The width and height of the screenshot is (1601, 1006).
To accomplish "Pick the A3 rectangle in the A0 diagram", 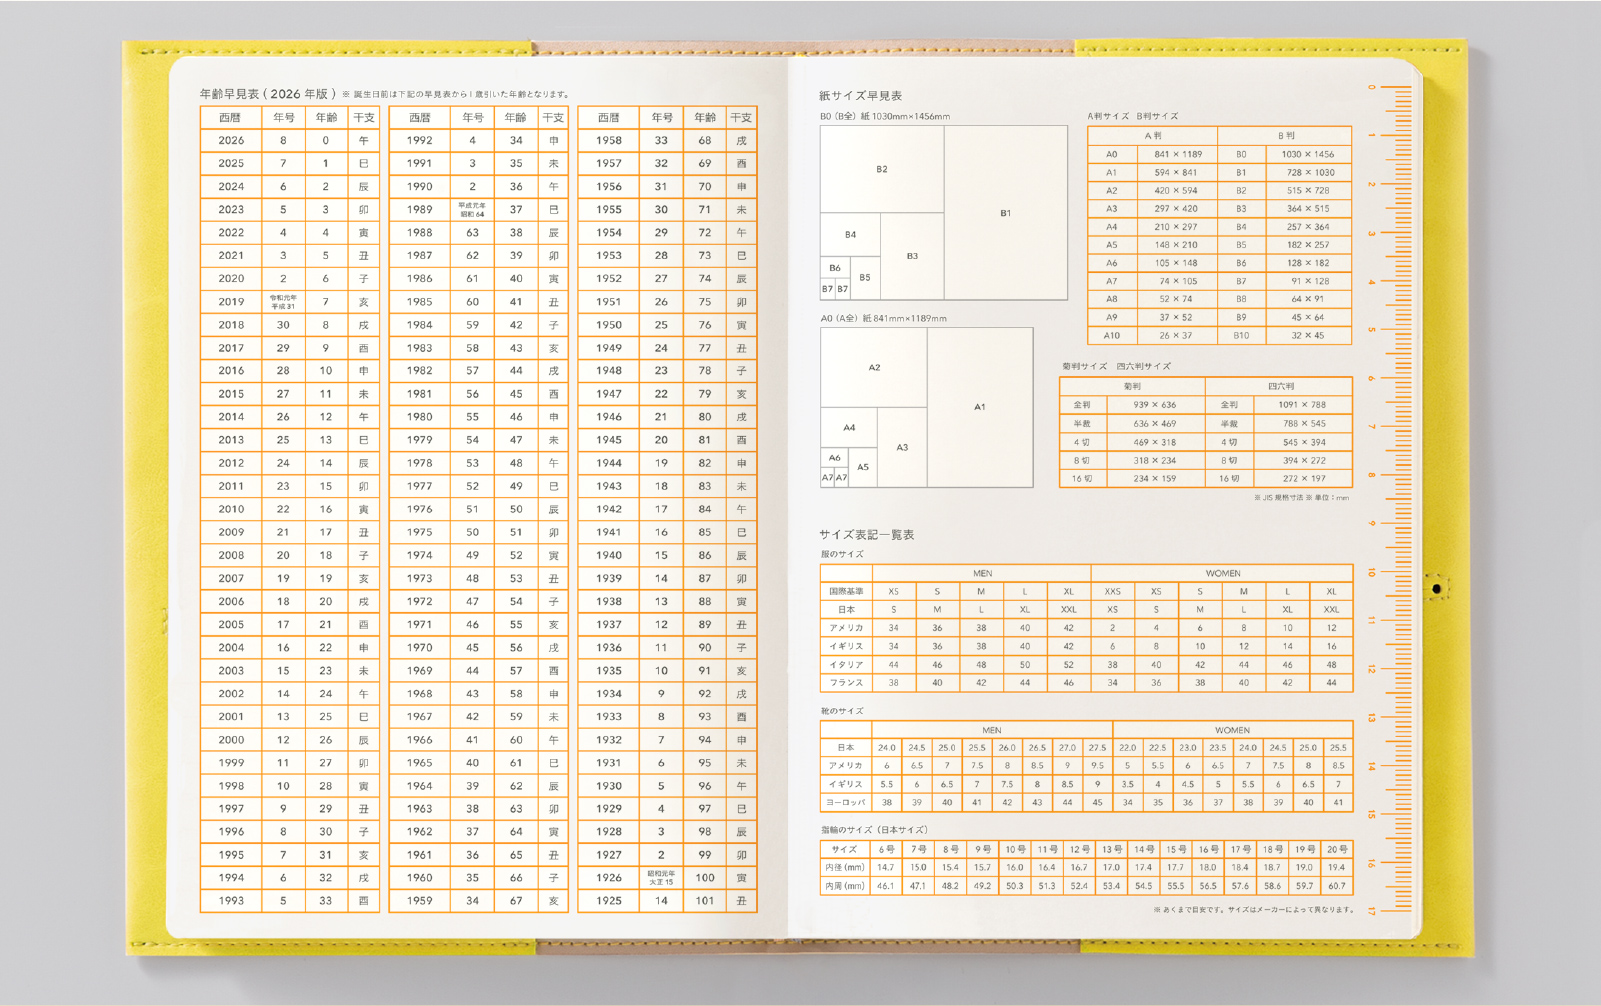I will 902,447.
